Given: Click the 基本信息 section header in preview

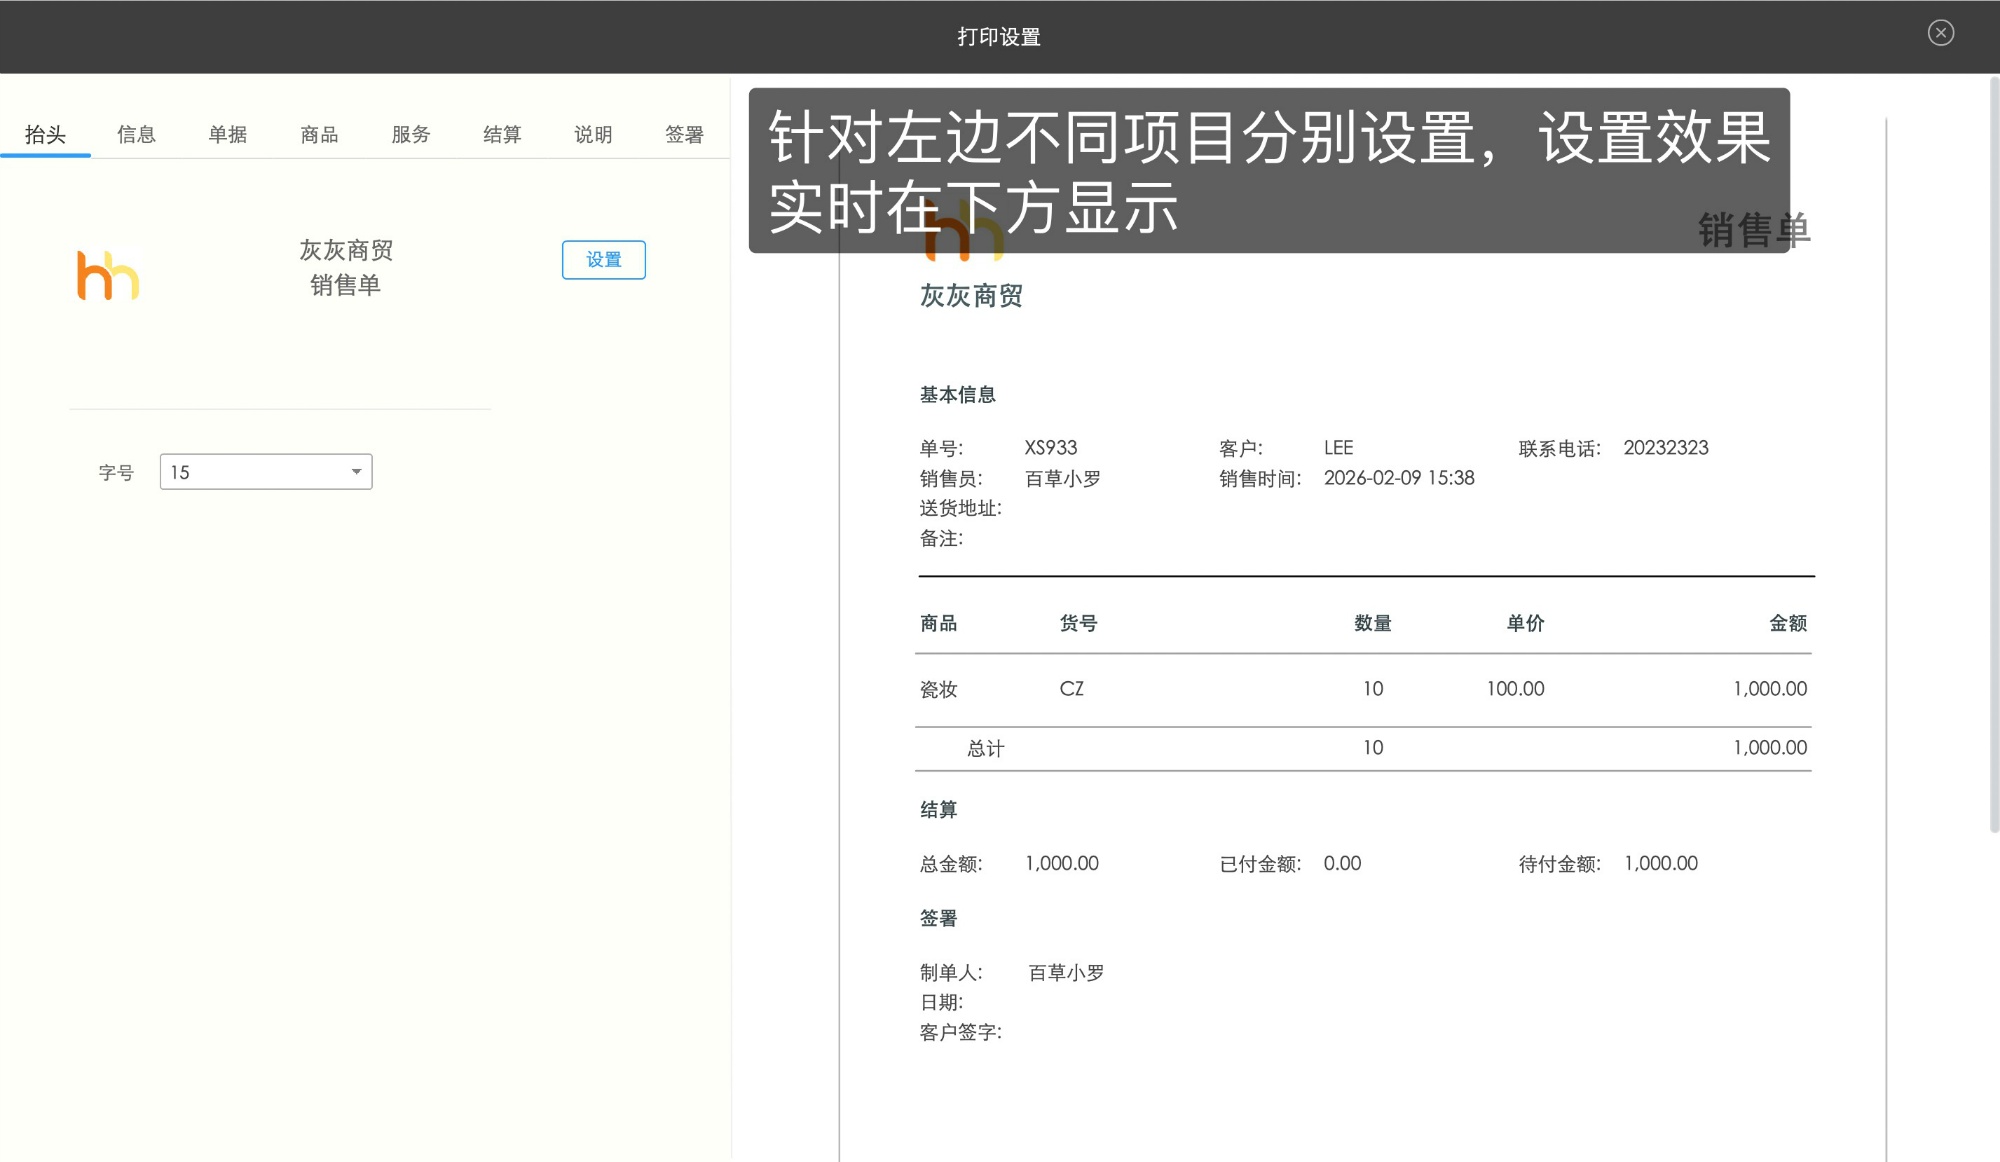Looking at the screenshot, I should tap(956, 394).
